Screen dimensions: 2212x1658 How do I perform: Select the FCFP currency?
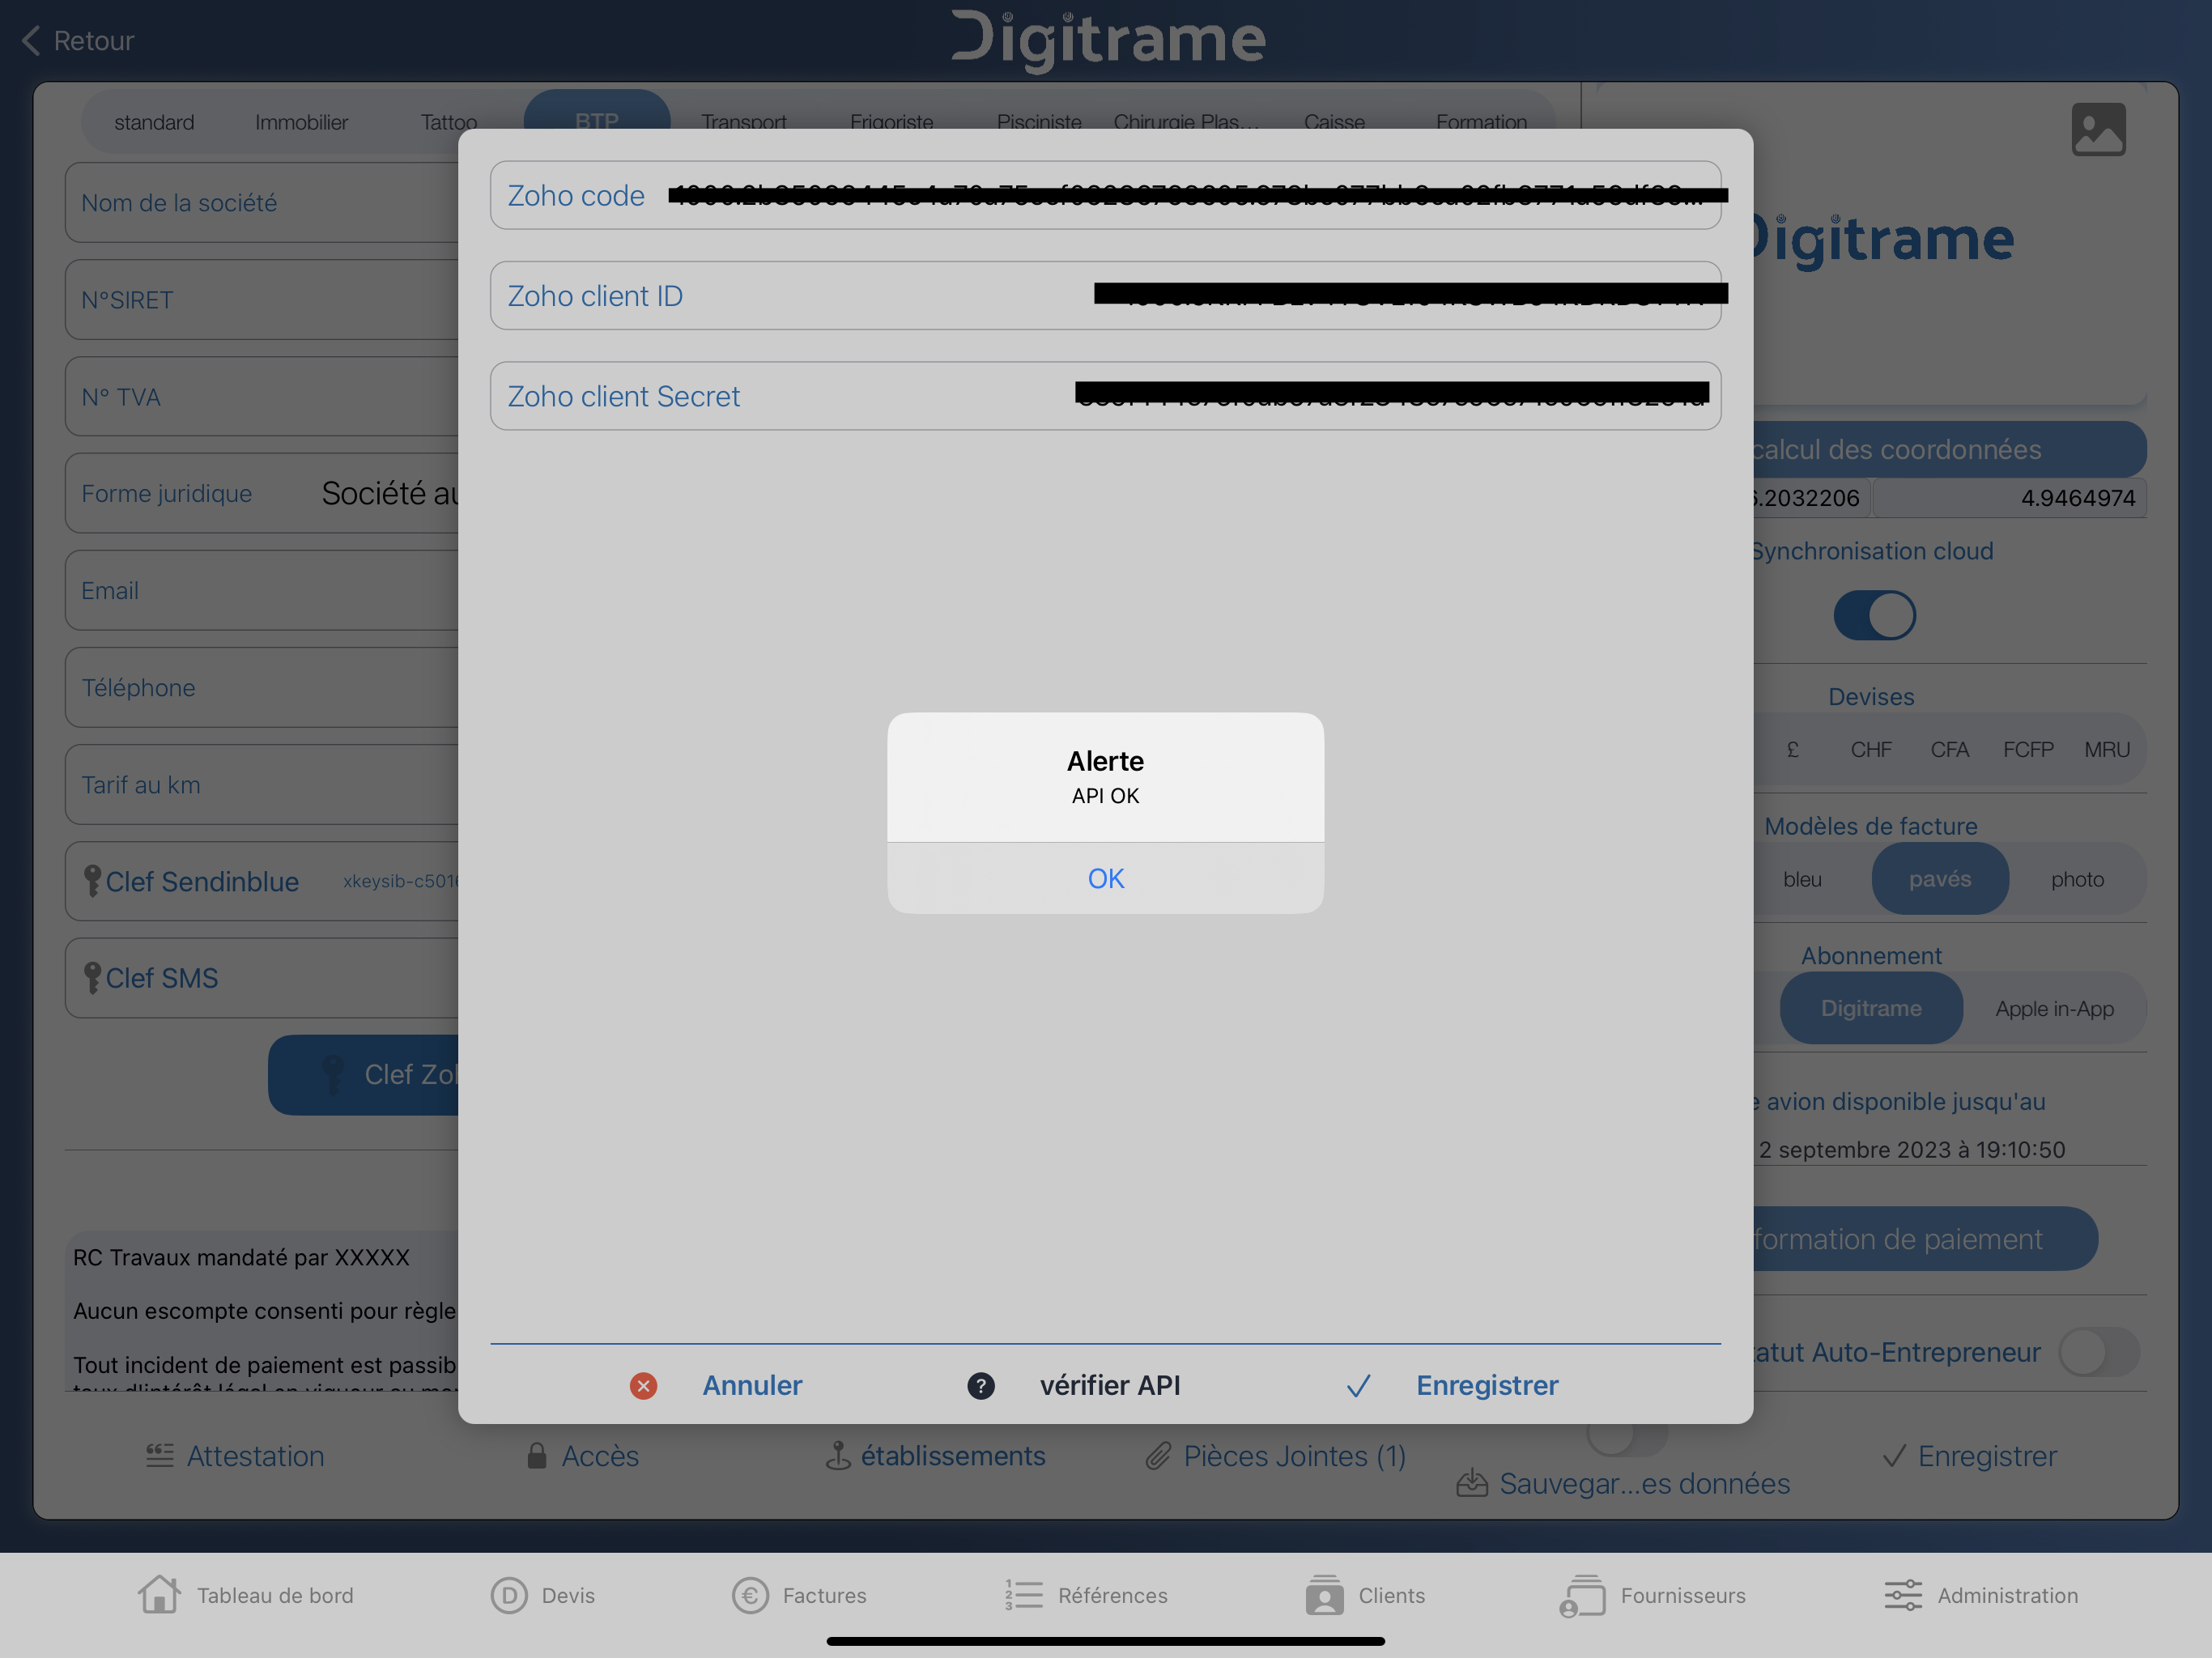coord(2028,749)
